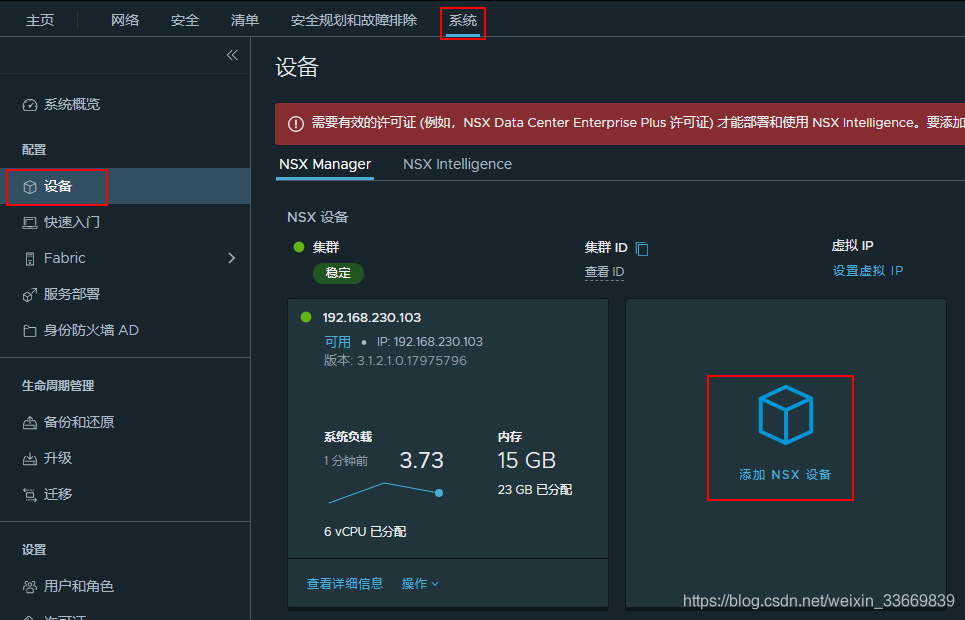
Task: Click the 用户和角色 people icon
Action: [x=30, y=587]
